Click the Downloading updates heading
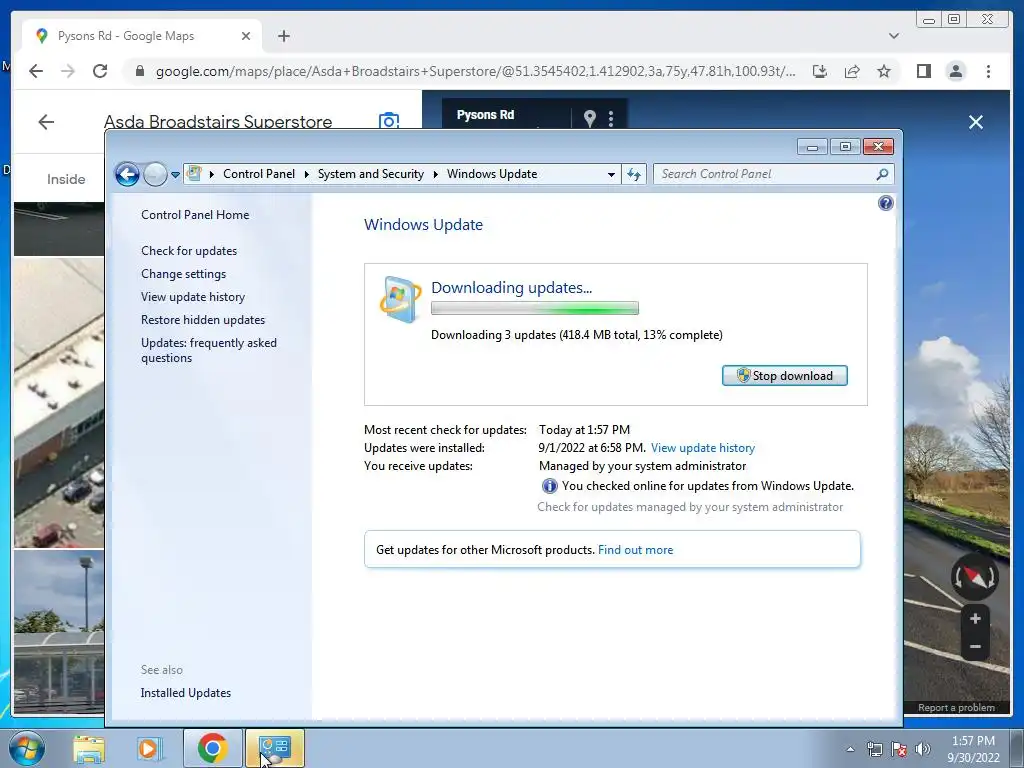1024x768 pixels. 511,287
